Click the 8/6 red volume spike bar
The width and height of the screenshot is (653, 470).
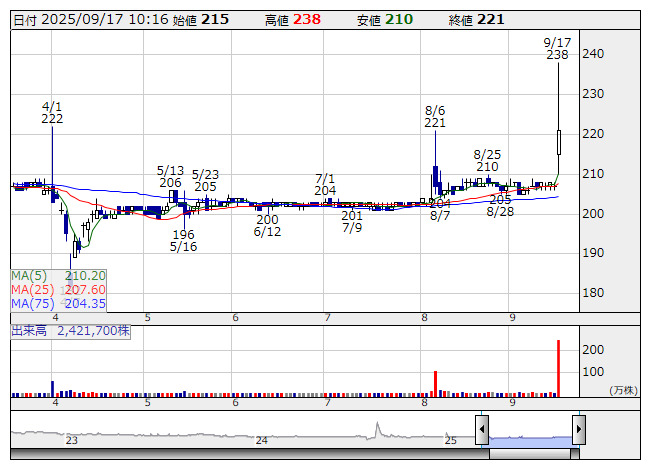[436, 384]
